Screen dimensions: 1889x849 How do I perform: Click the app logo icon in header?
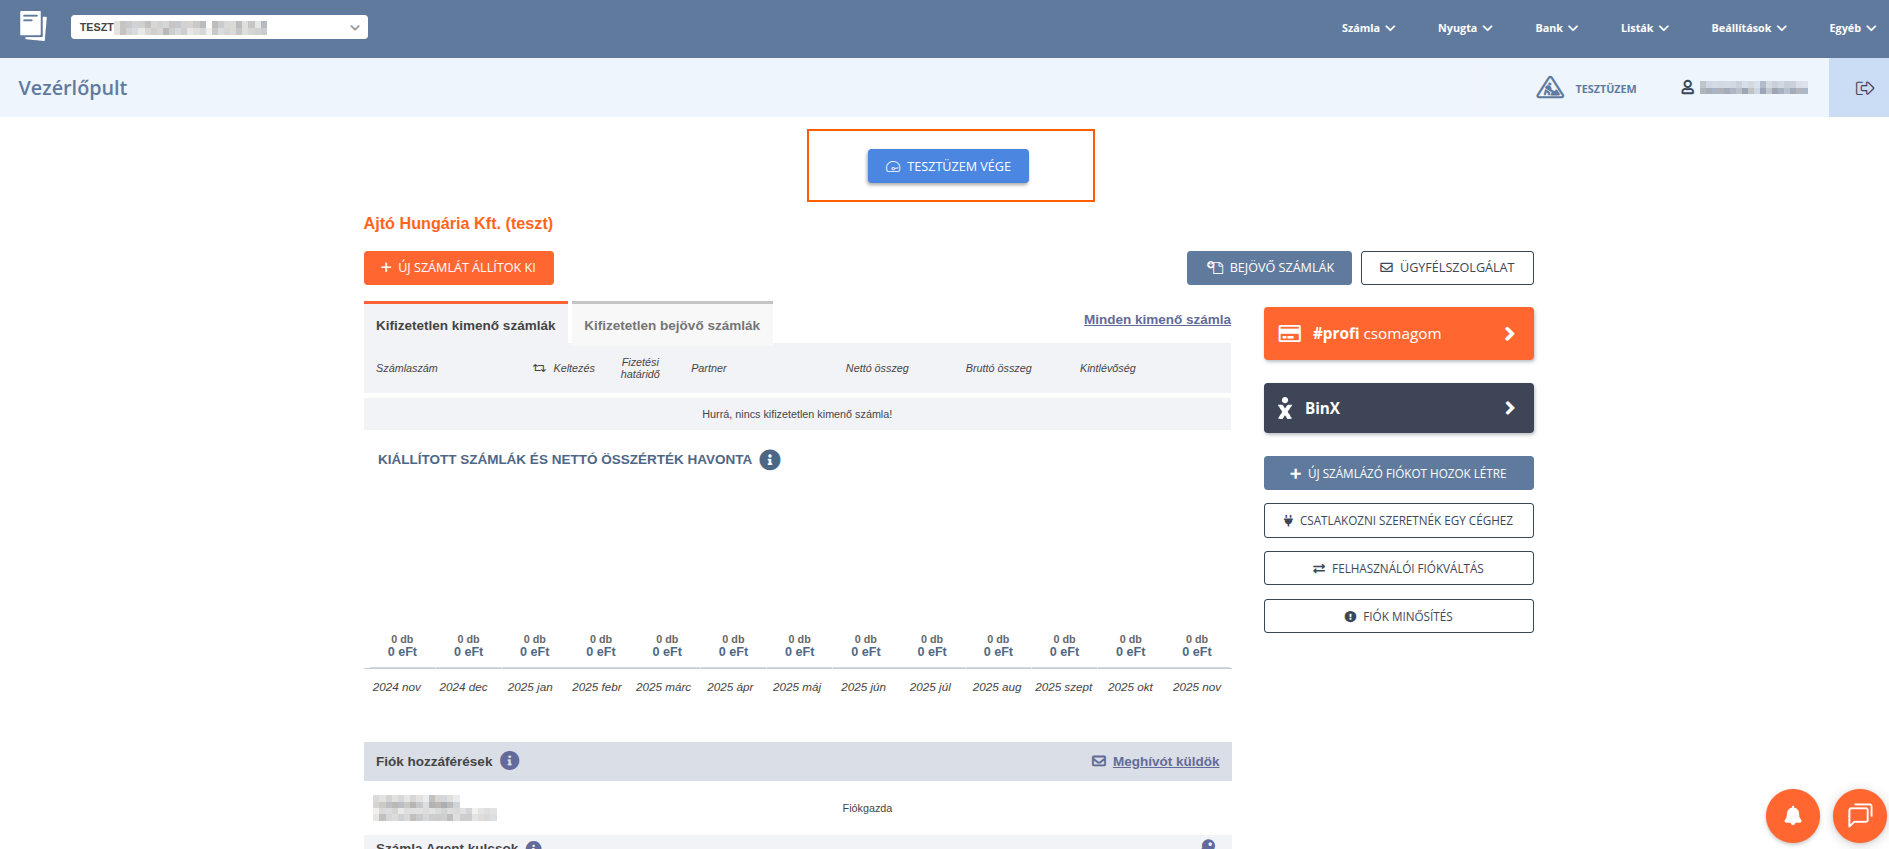click(33, 26)
